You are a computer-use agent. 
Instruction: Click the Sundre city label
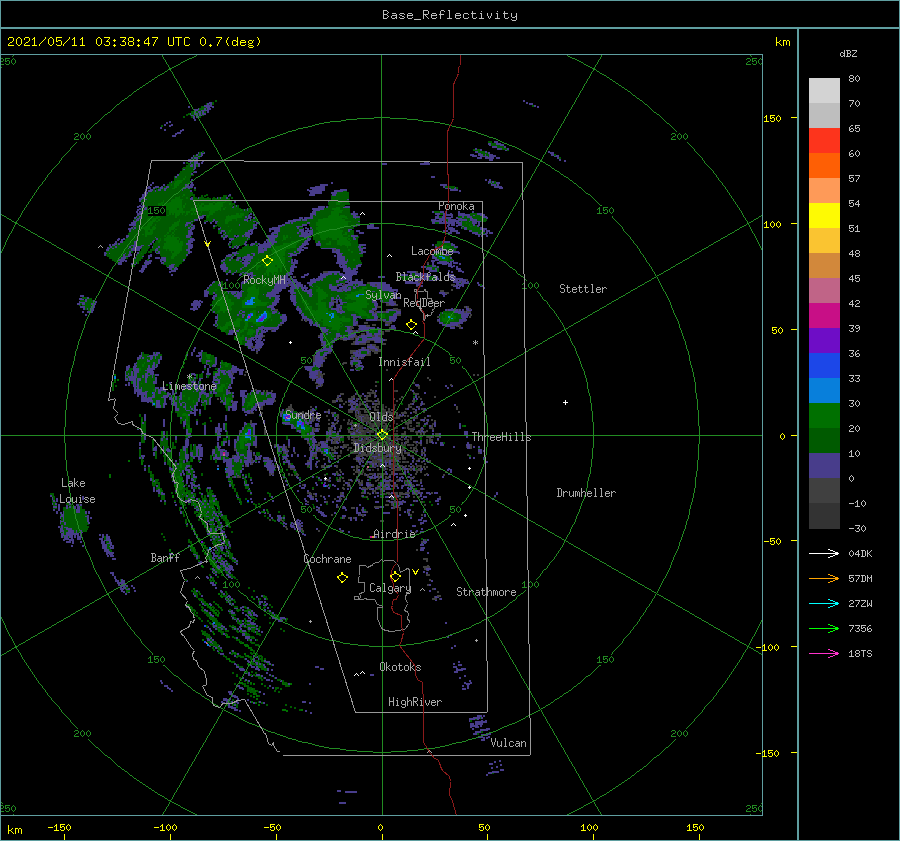pyautogui.click(x=302, y=414)
